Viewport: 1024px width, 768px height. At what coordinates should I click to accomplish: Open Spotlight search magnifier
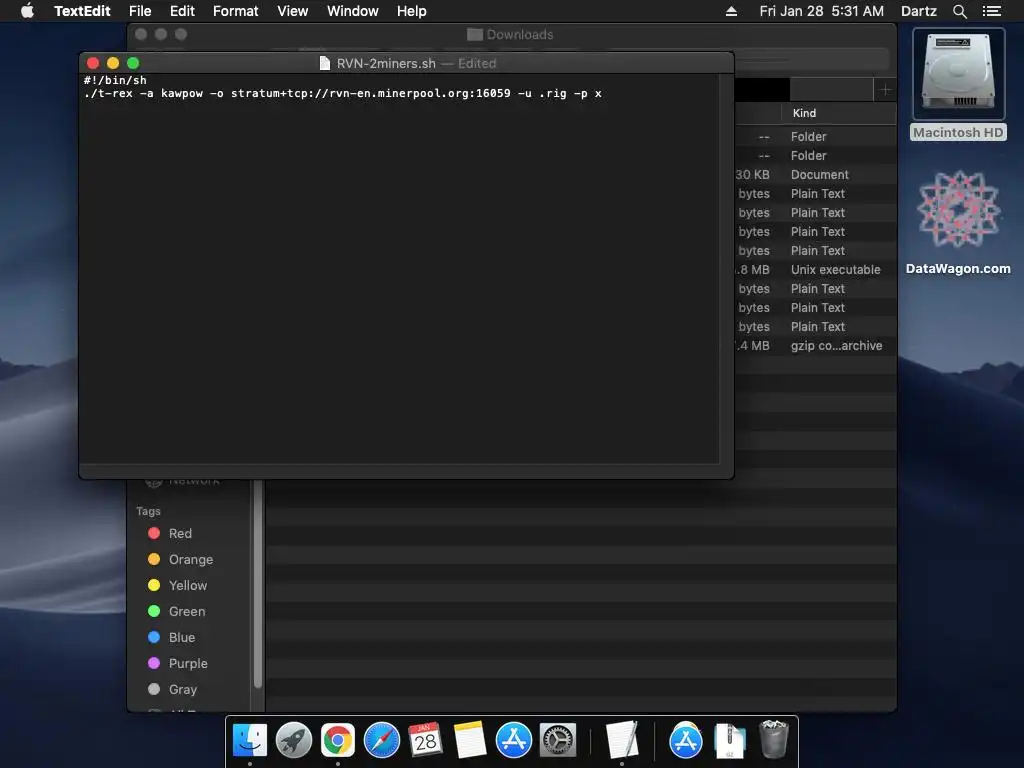pos(959,11)
